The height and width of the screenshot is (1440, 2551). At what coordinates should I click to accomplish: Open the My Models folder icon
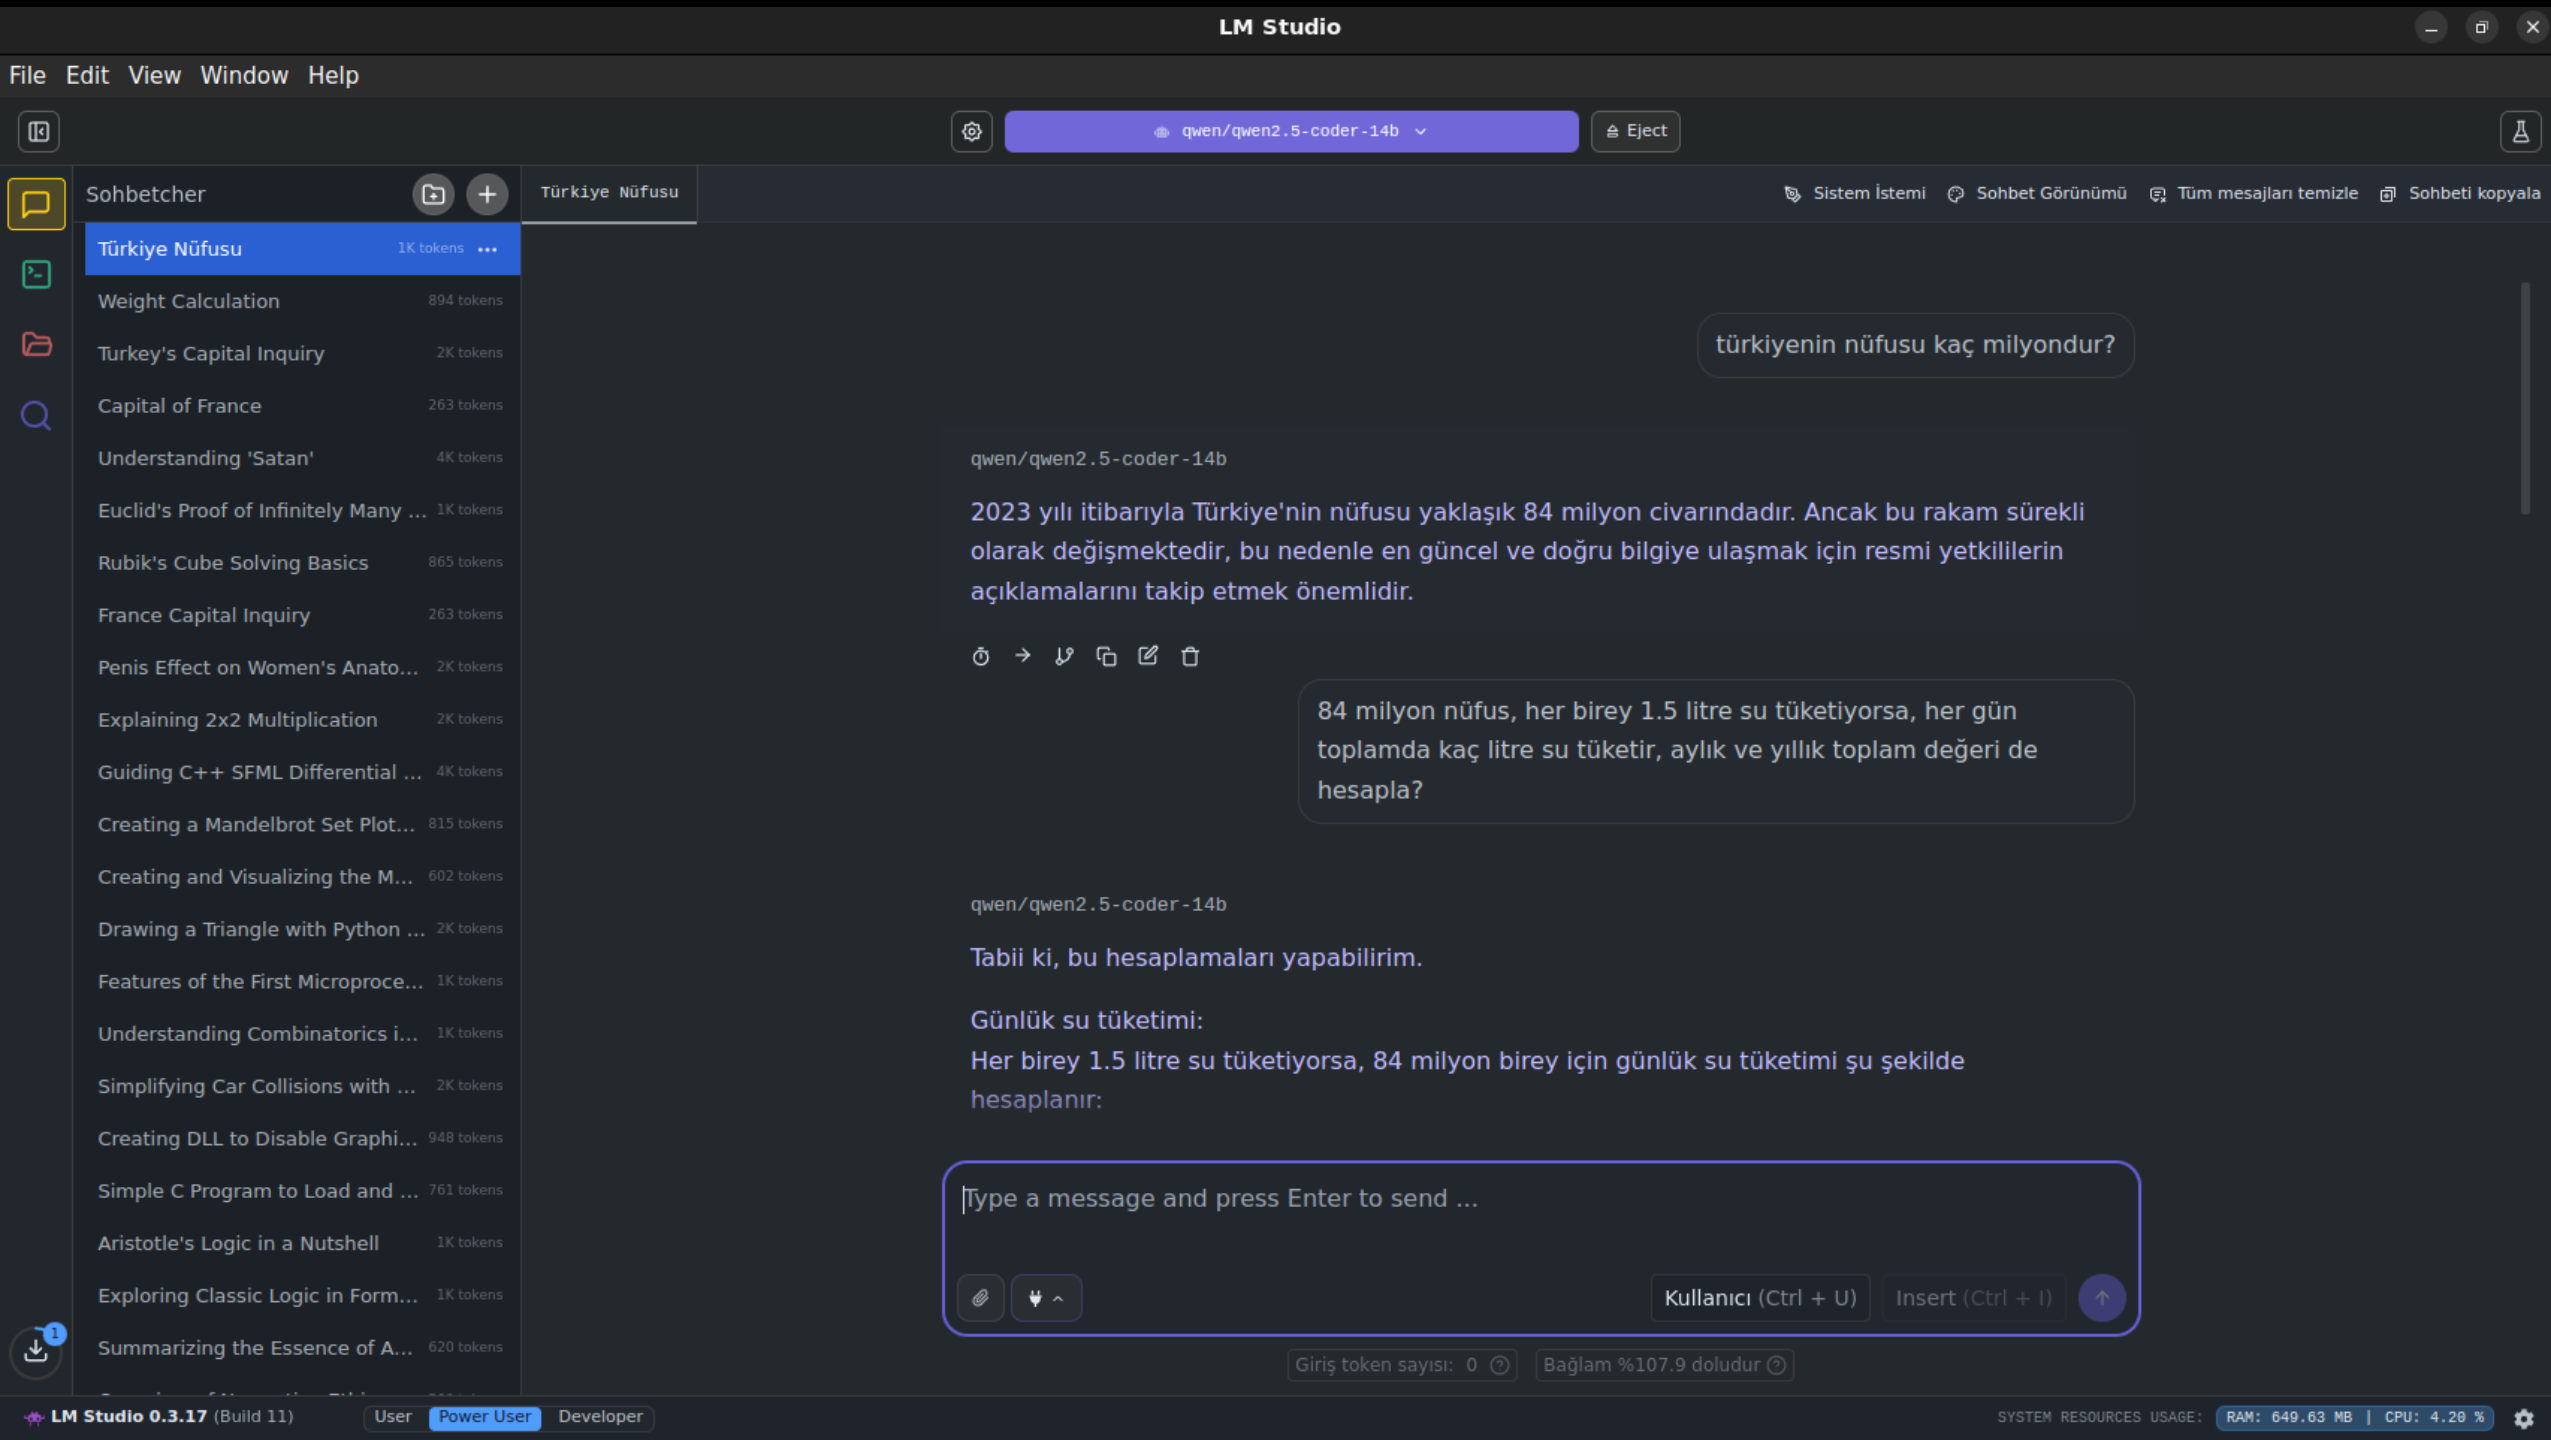point(37,344)
